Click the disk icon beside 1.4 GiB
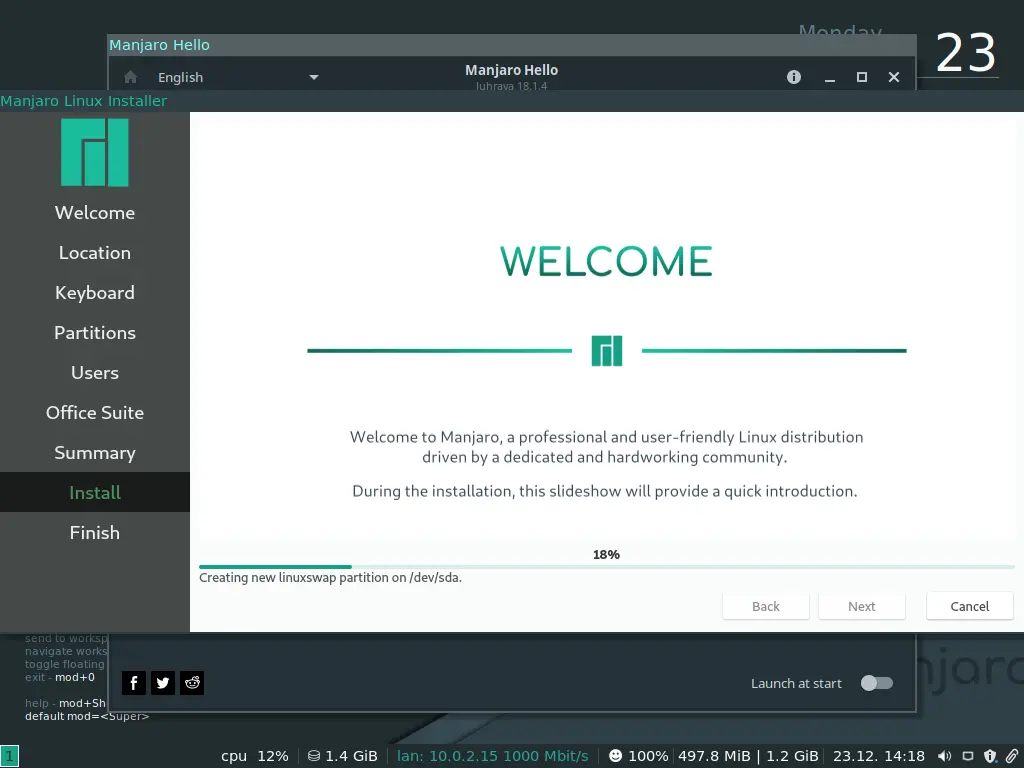The width and height of the screenshot is (1024, 768). point(313,756)
